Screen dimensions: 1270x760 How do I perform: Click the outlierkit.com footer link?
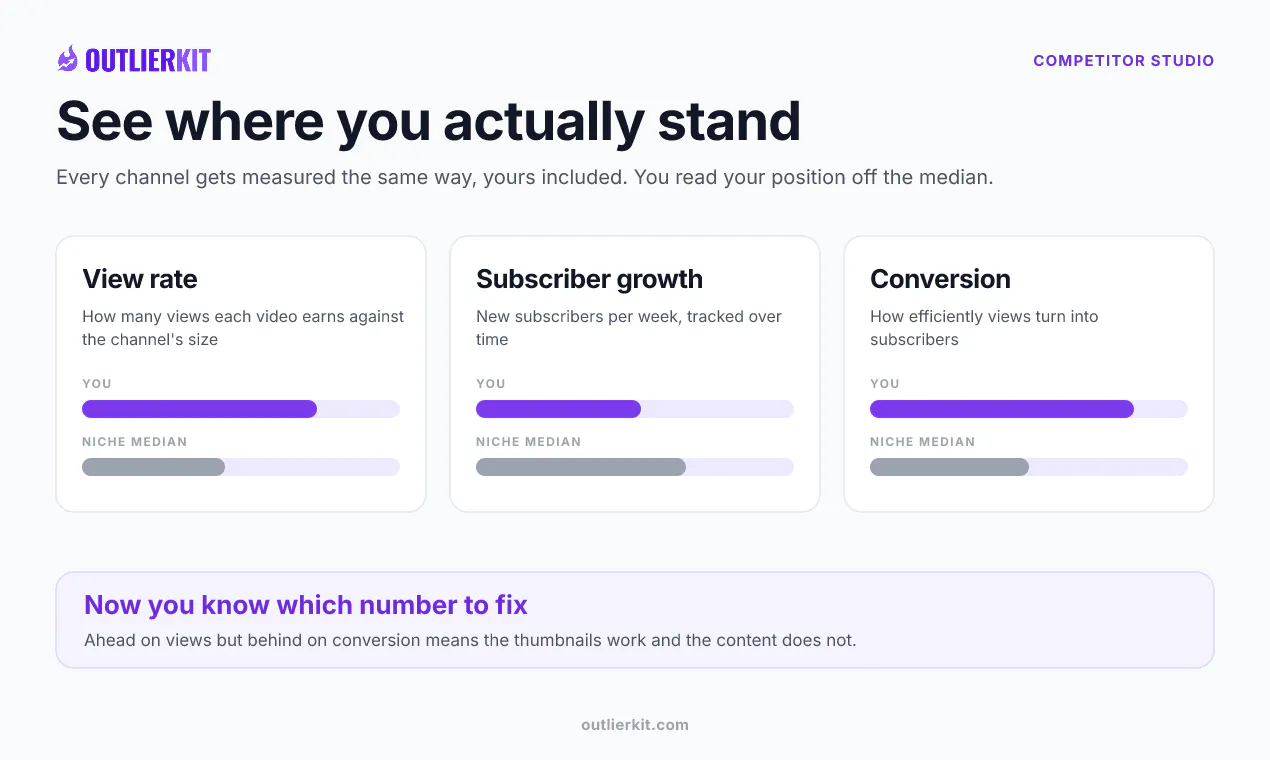(635, 725)
